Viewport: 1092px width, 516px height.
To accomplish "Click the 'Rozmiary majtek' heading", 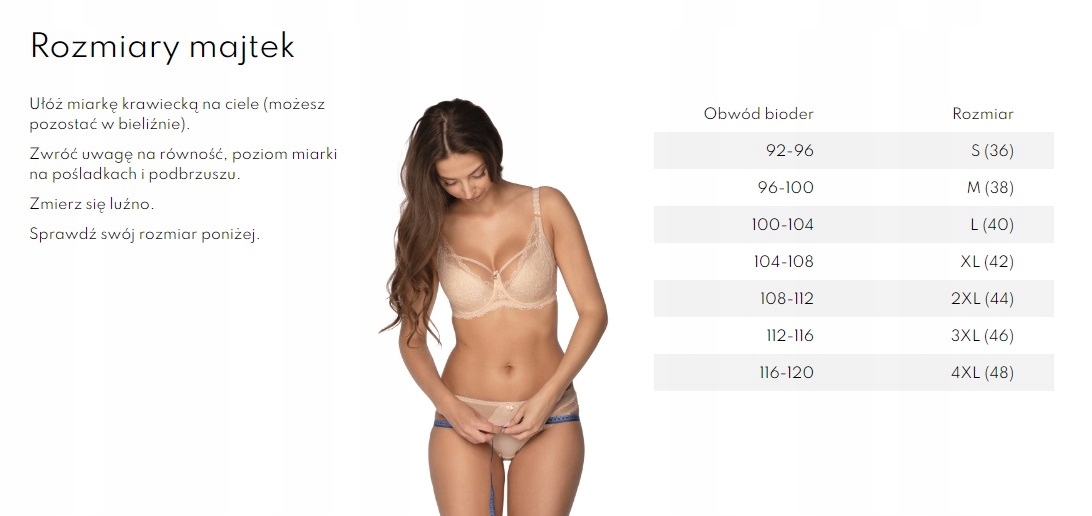I will [x=162, y=47].
